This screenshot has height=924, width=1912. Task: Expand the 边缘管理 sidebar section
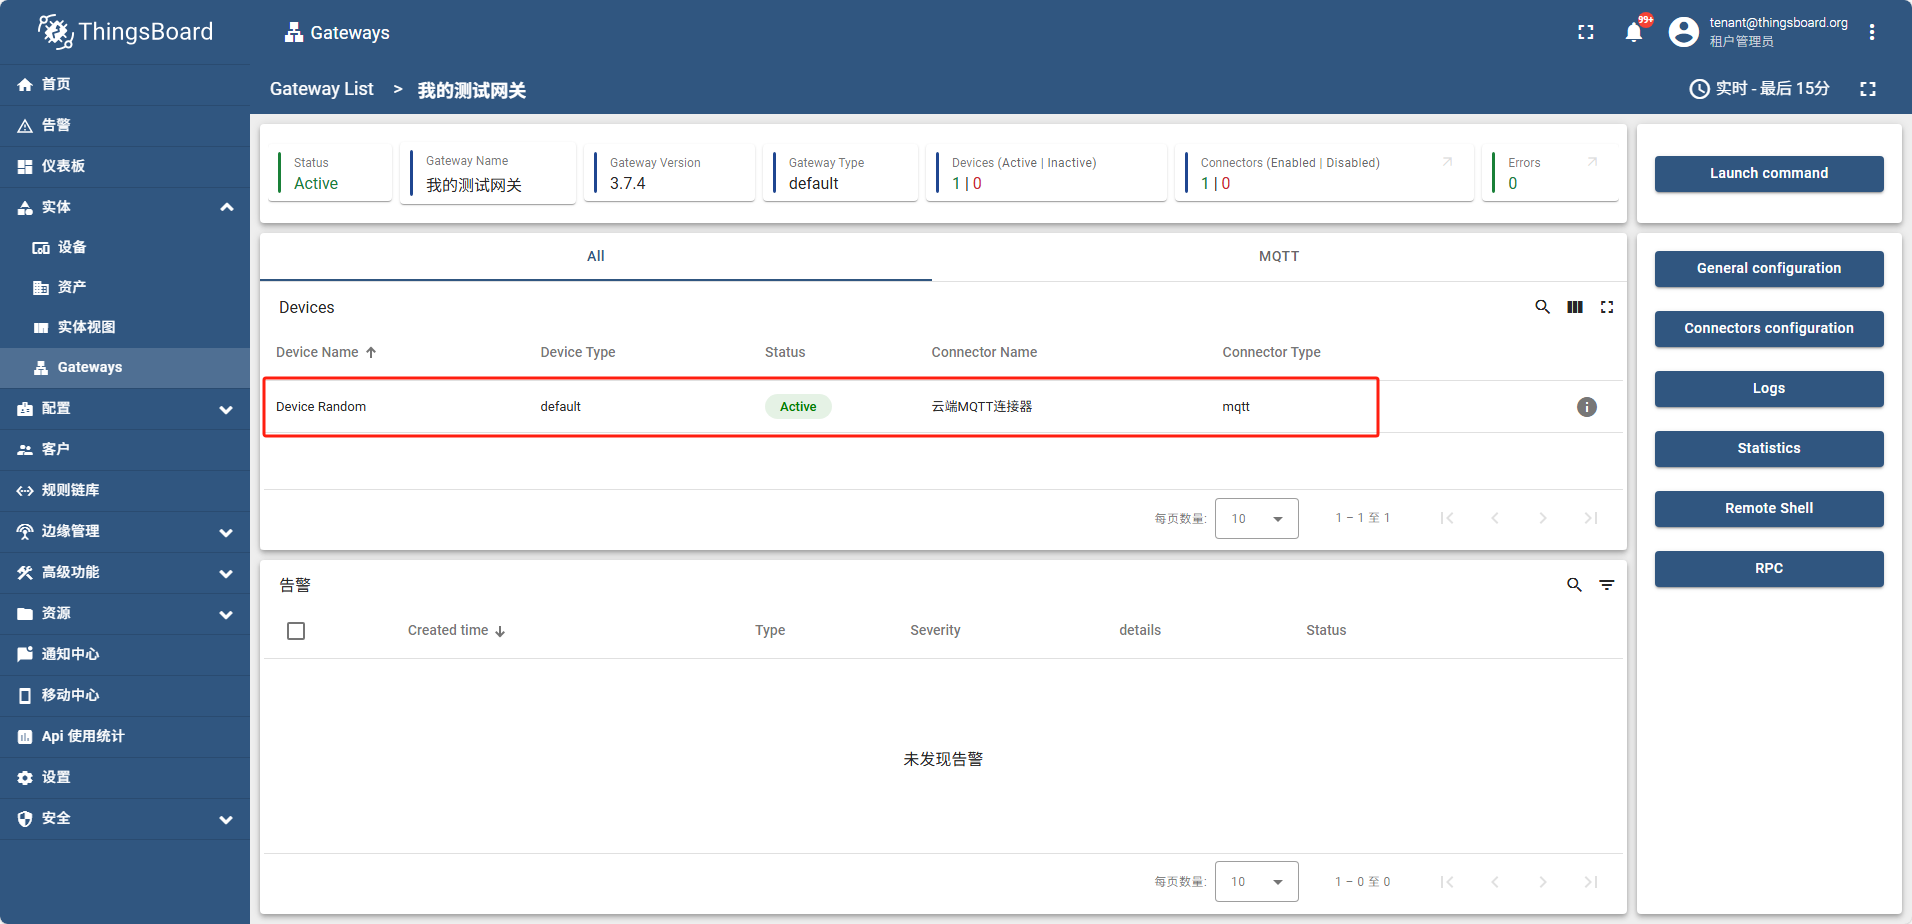(x=226, y=532)
